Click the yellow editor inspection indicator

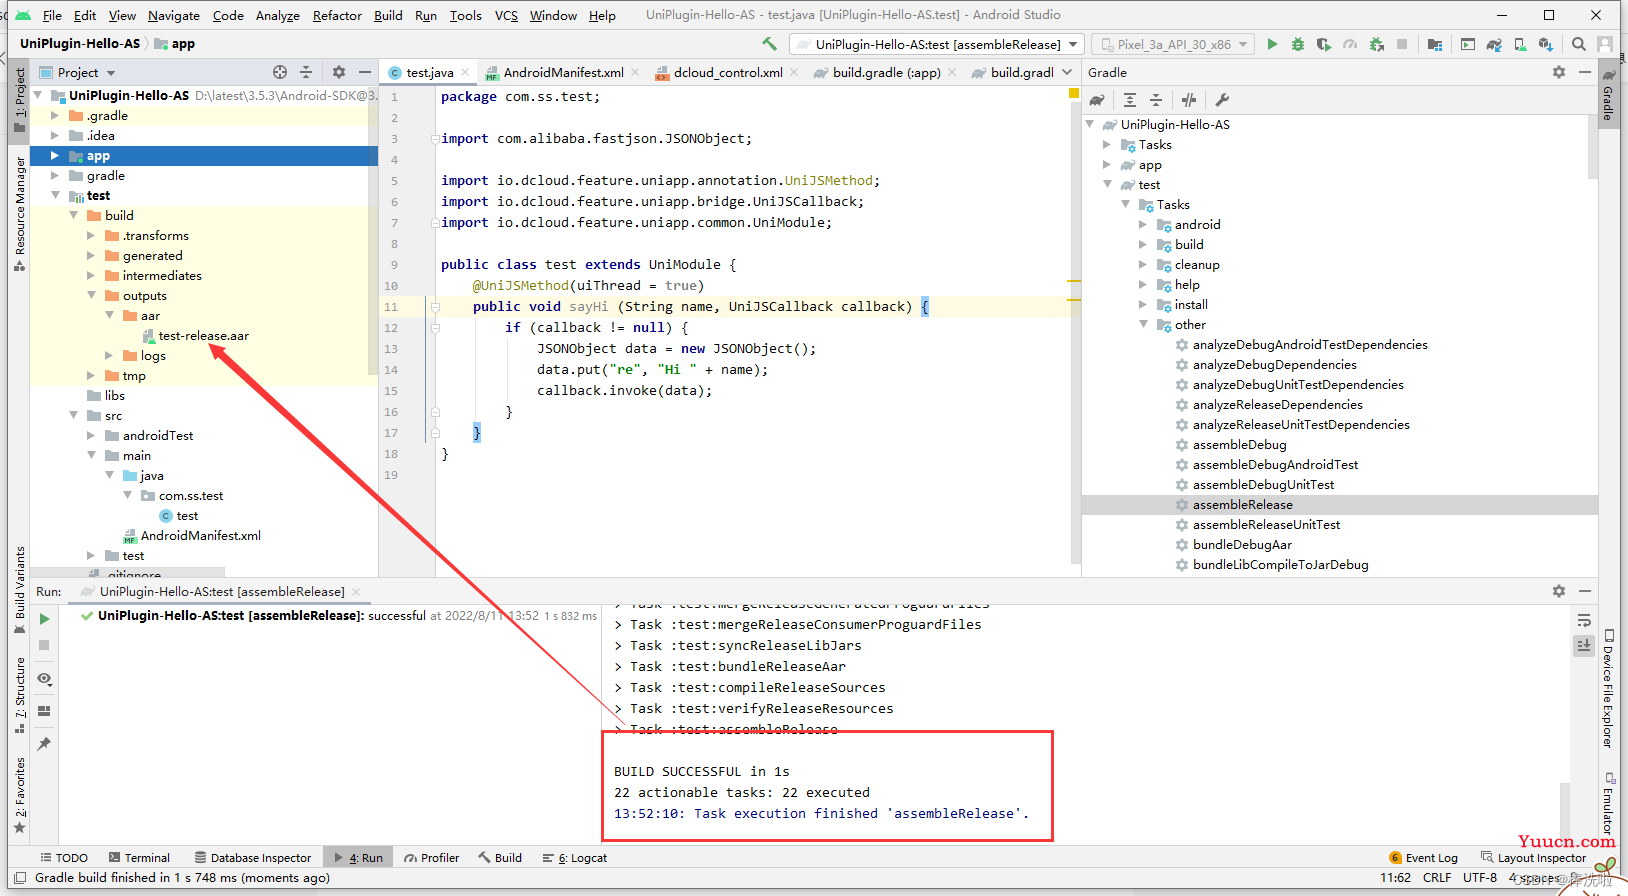[x=1074, y=93]
